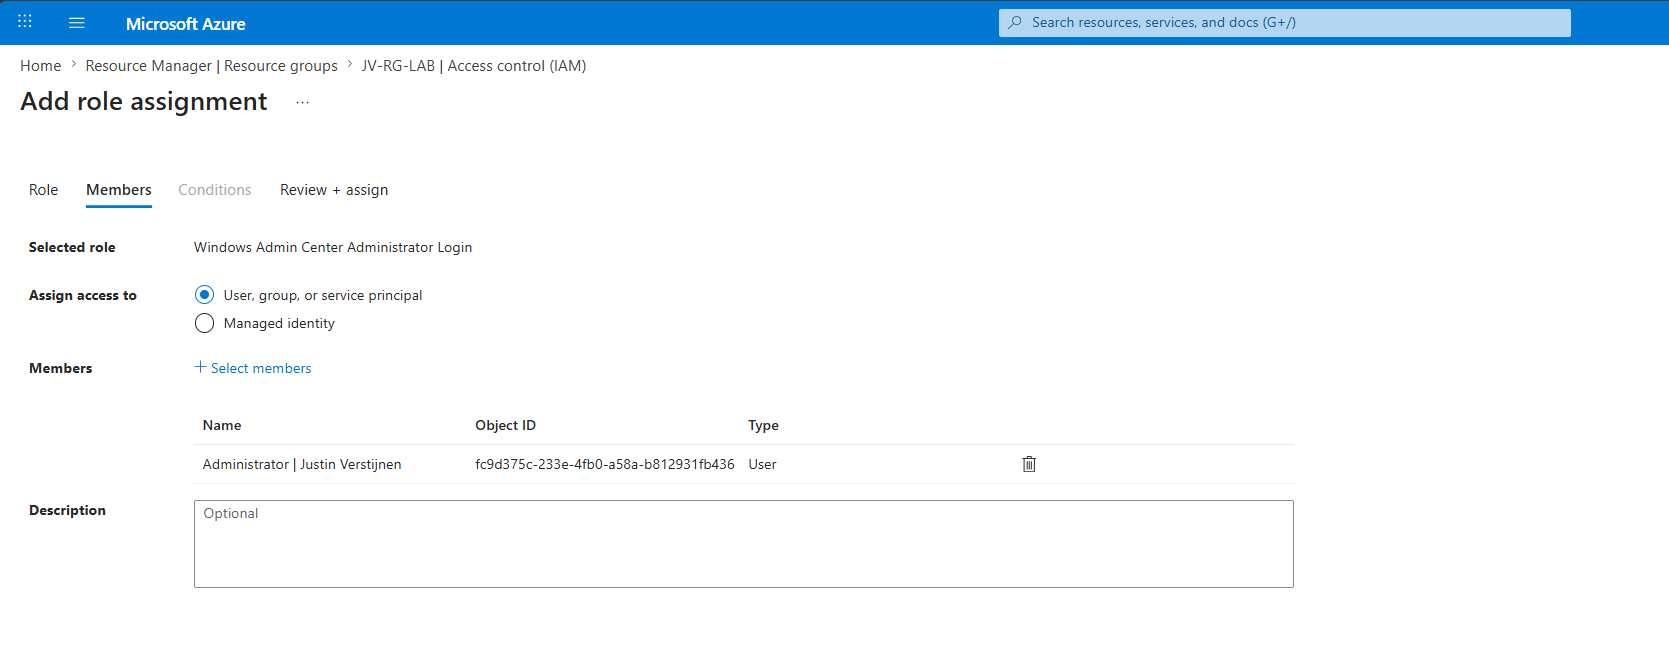Open the Azure apps grid launcher
This screenshot has height=667, width=1669.
(25, 22)
